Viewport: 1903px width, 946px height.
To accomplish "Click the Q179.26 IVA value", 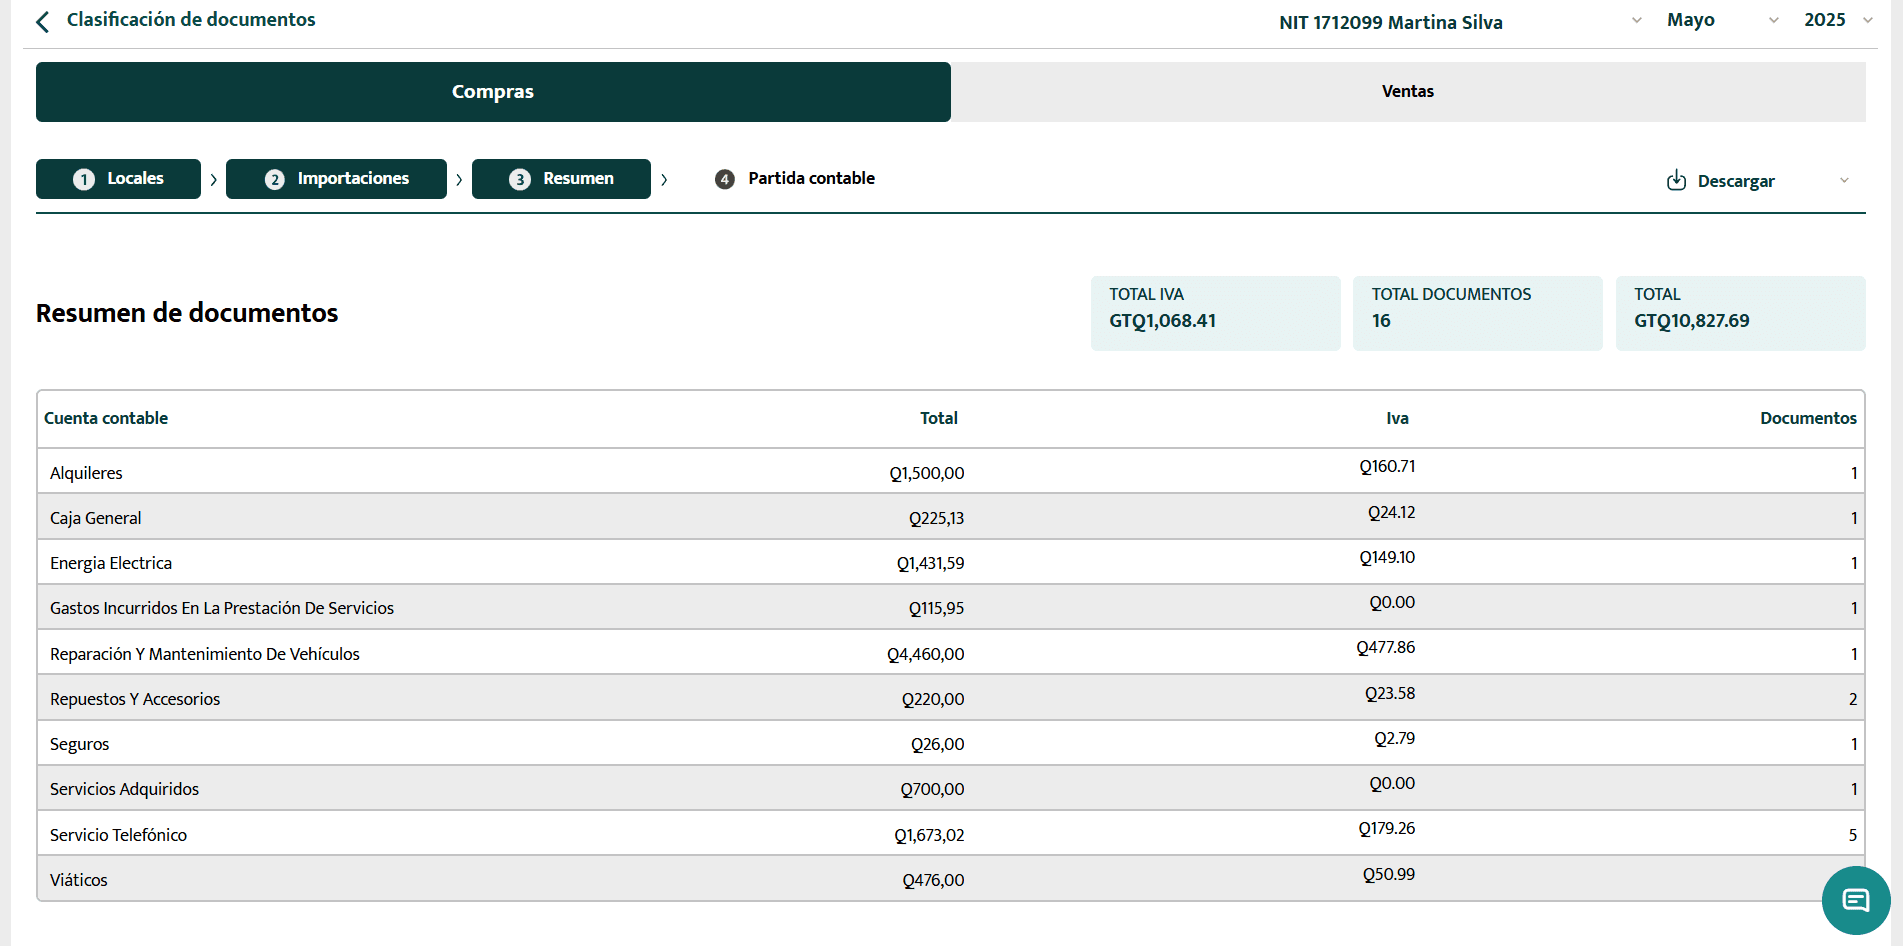I will [1387, 828].
